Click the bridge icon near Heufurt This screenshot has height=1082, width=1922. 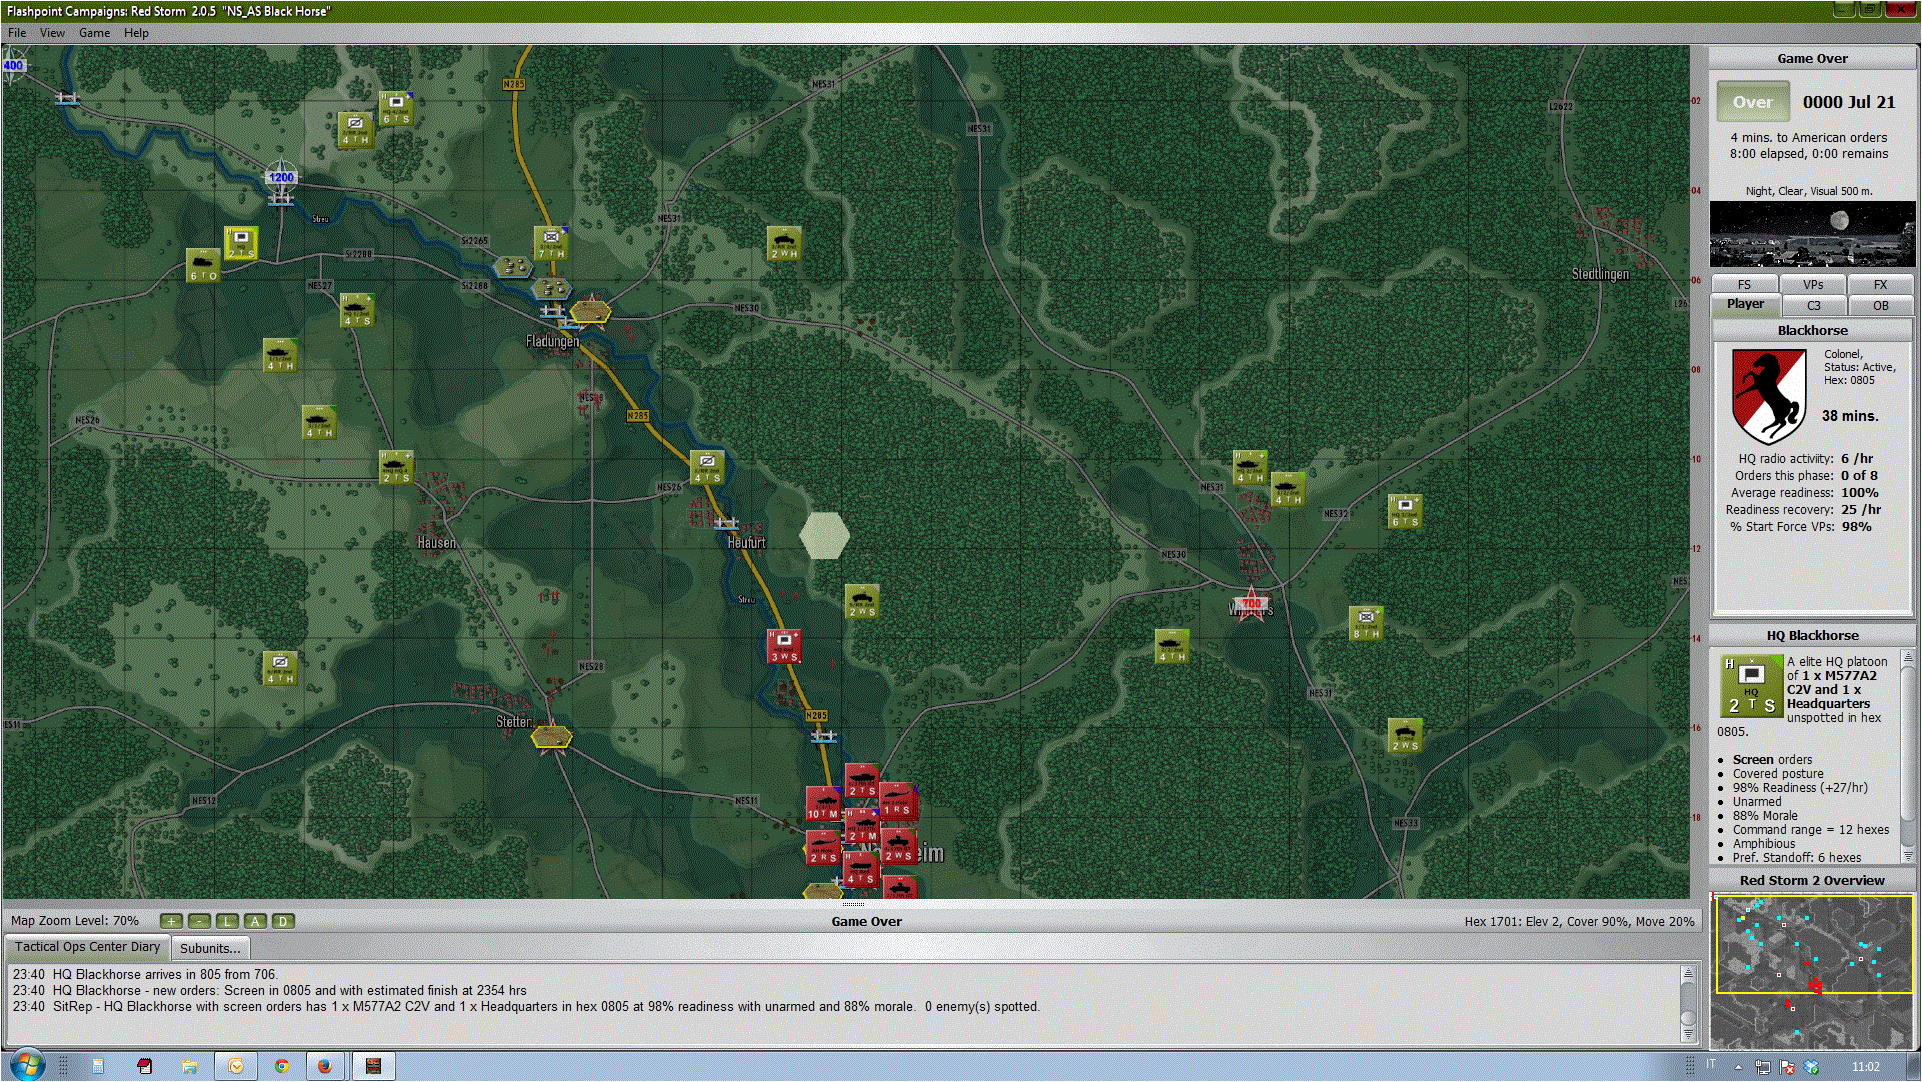pos(726,523)
